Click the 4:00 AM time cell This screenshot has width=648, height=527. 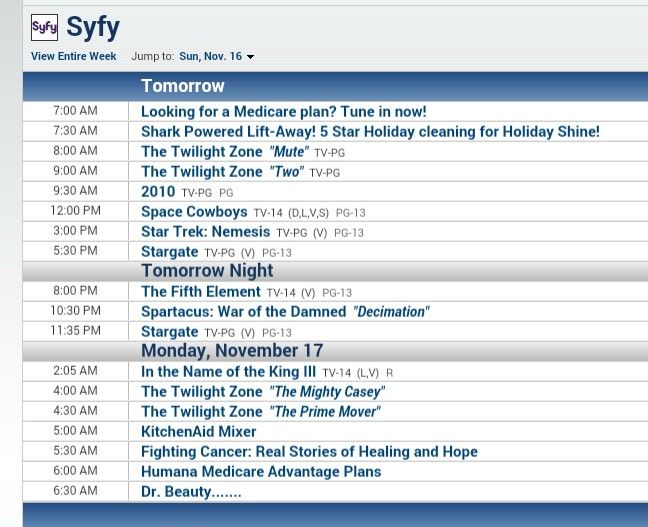point(75,391)
